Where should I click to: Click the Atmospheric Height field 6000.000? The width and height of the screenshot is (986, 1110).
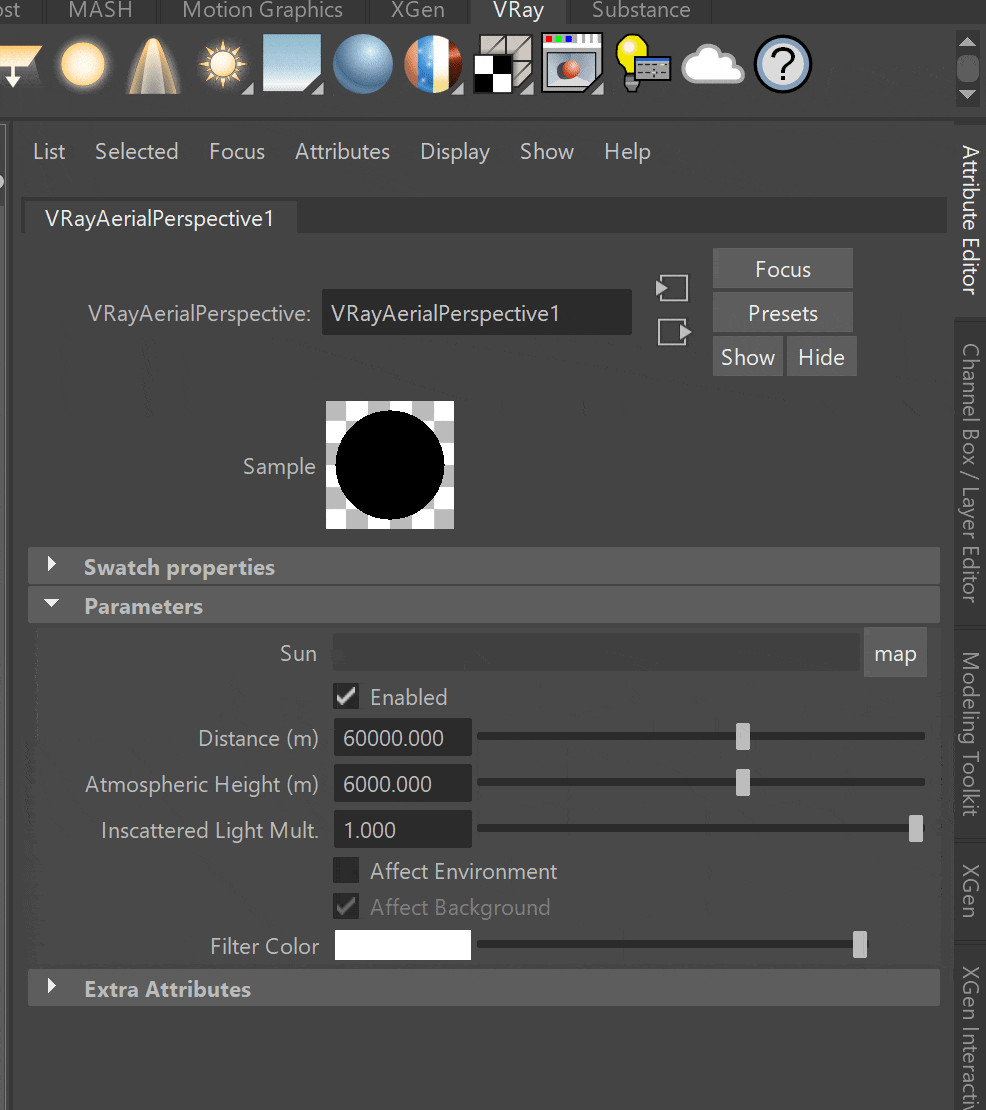403,784
